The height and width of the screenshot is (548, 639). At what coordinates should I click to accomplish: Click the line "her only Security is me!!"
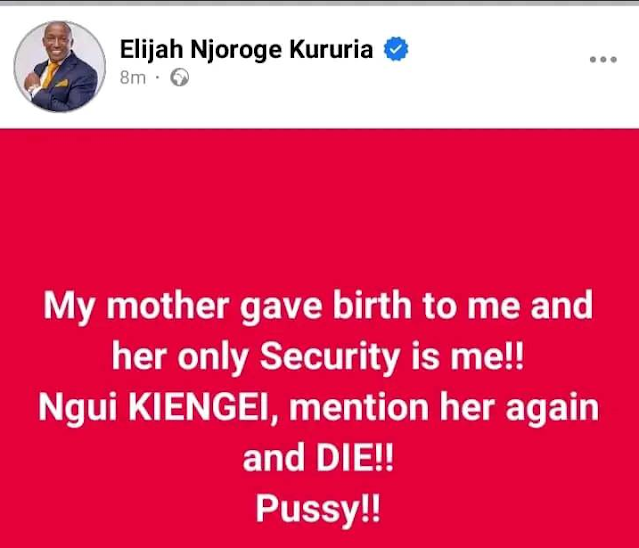318,357
